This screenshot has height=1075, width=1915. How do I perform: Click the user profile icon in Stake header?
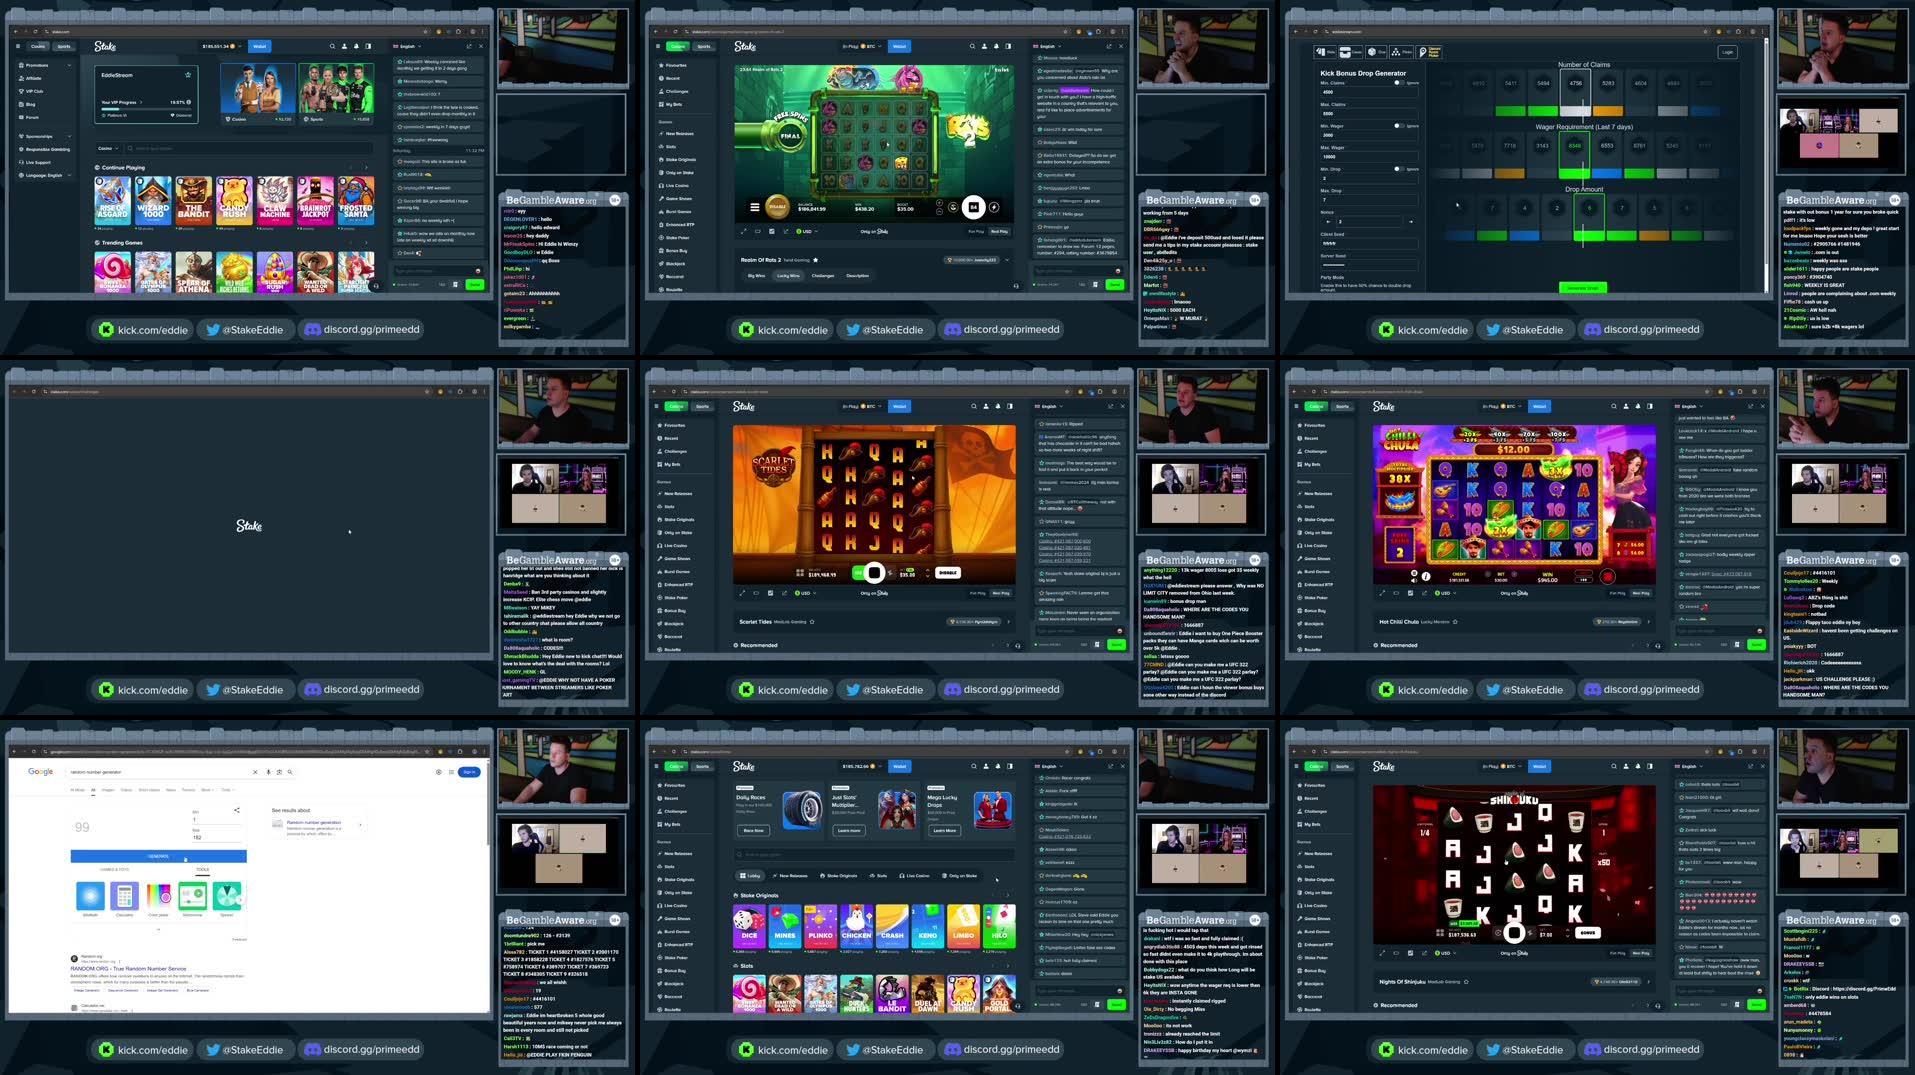click(x=344, y=46)
